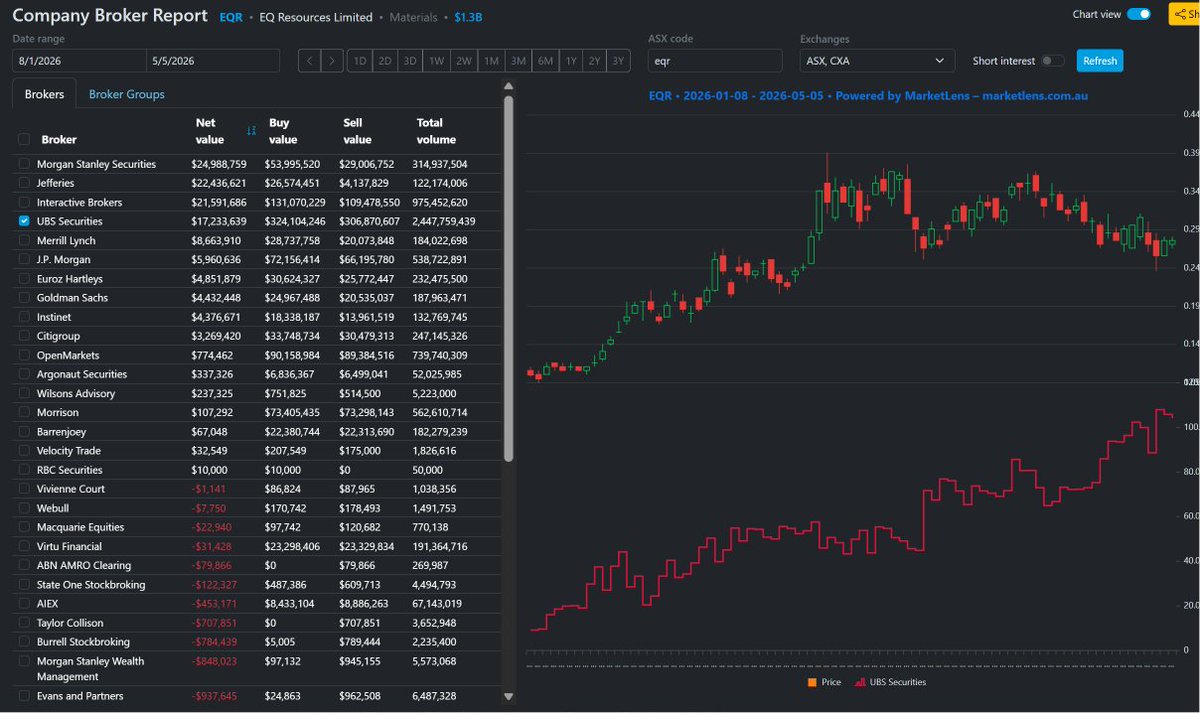Sort by the Total volume column header
Screen dimensions: 1200x713
[x=436, y=131]
